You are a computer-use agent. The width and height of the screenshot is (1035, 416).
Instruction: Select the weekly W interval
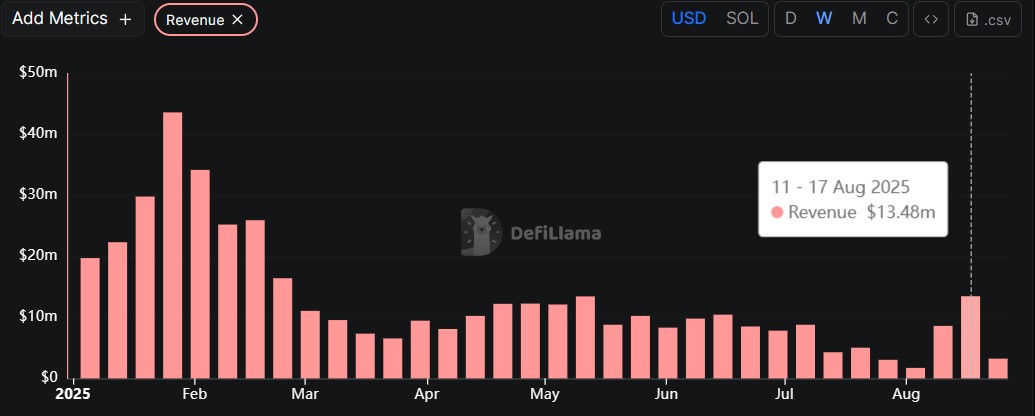[x=824, y=19]
